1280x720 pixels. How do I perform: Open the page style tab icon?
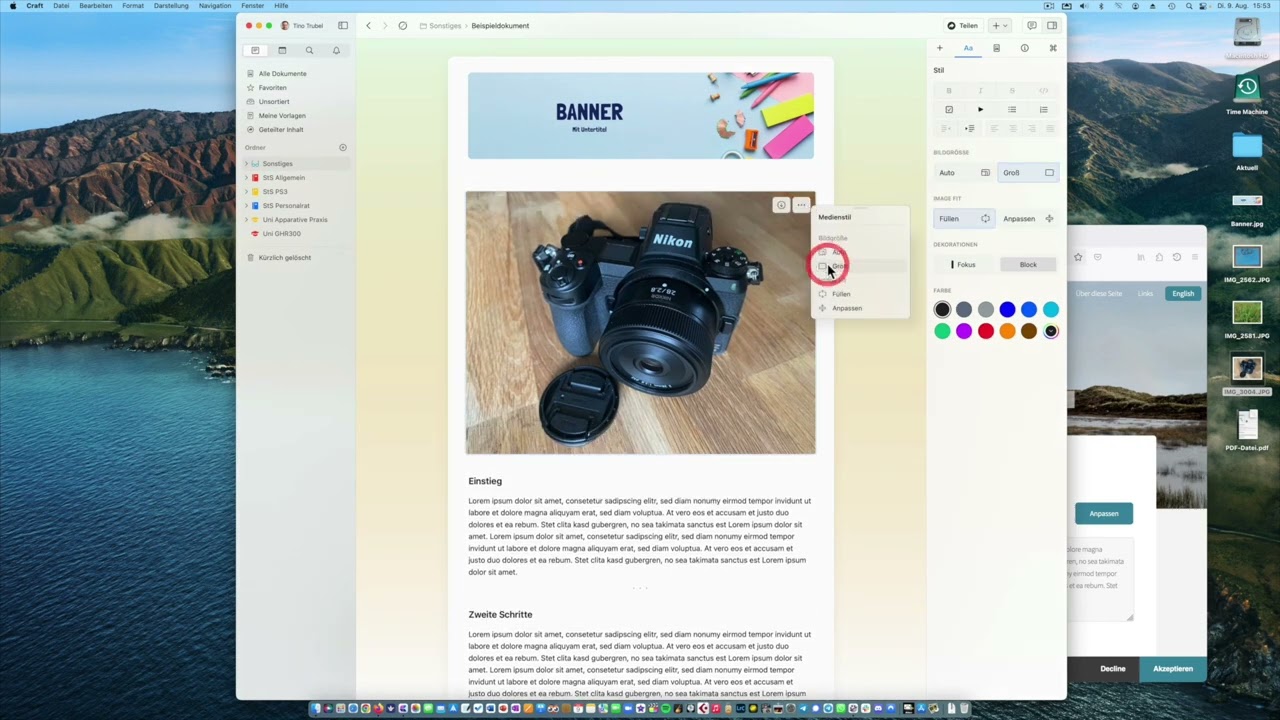coord(996,48)
